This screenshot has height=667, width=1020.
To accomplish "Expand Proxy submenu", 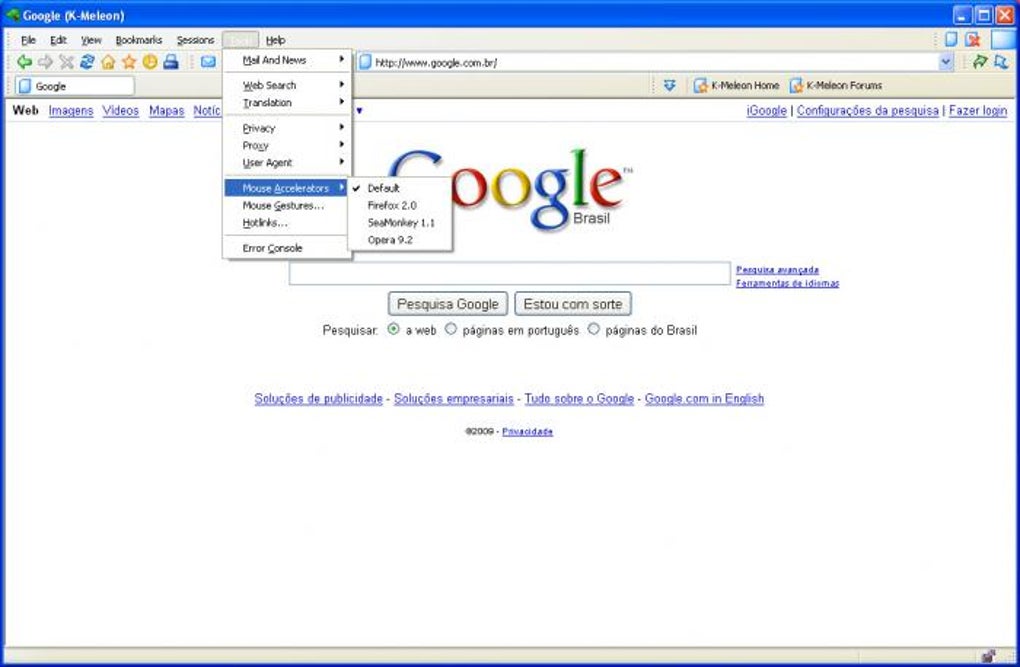I will click(x=287, y=145).
